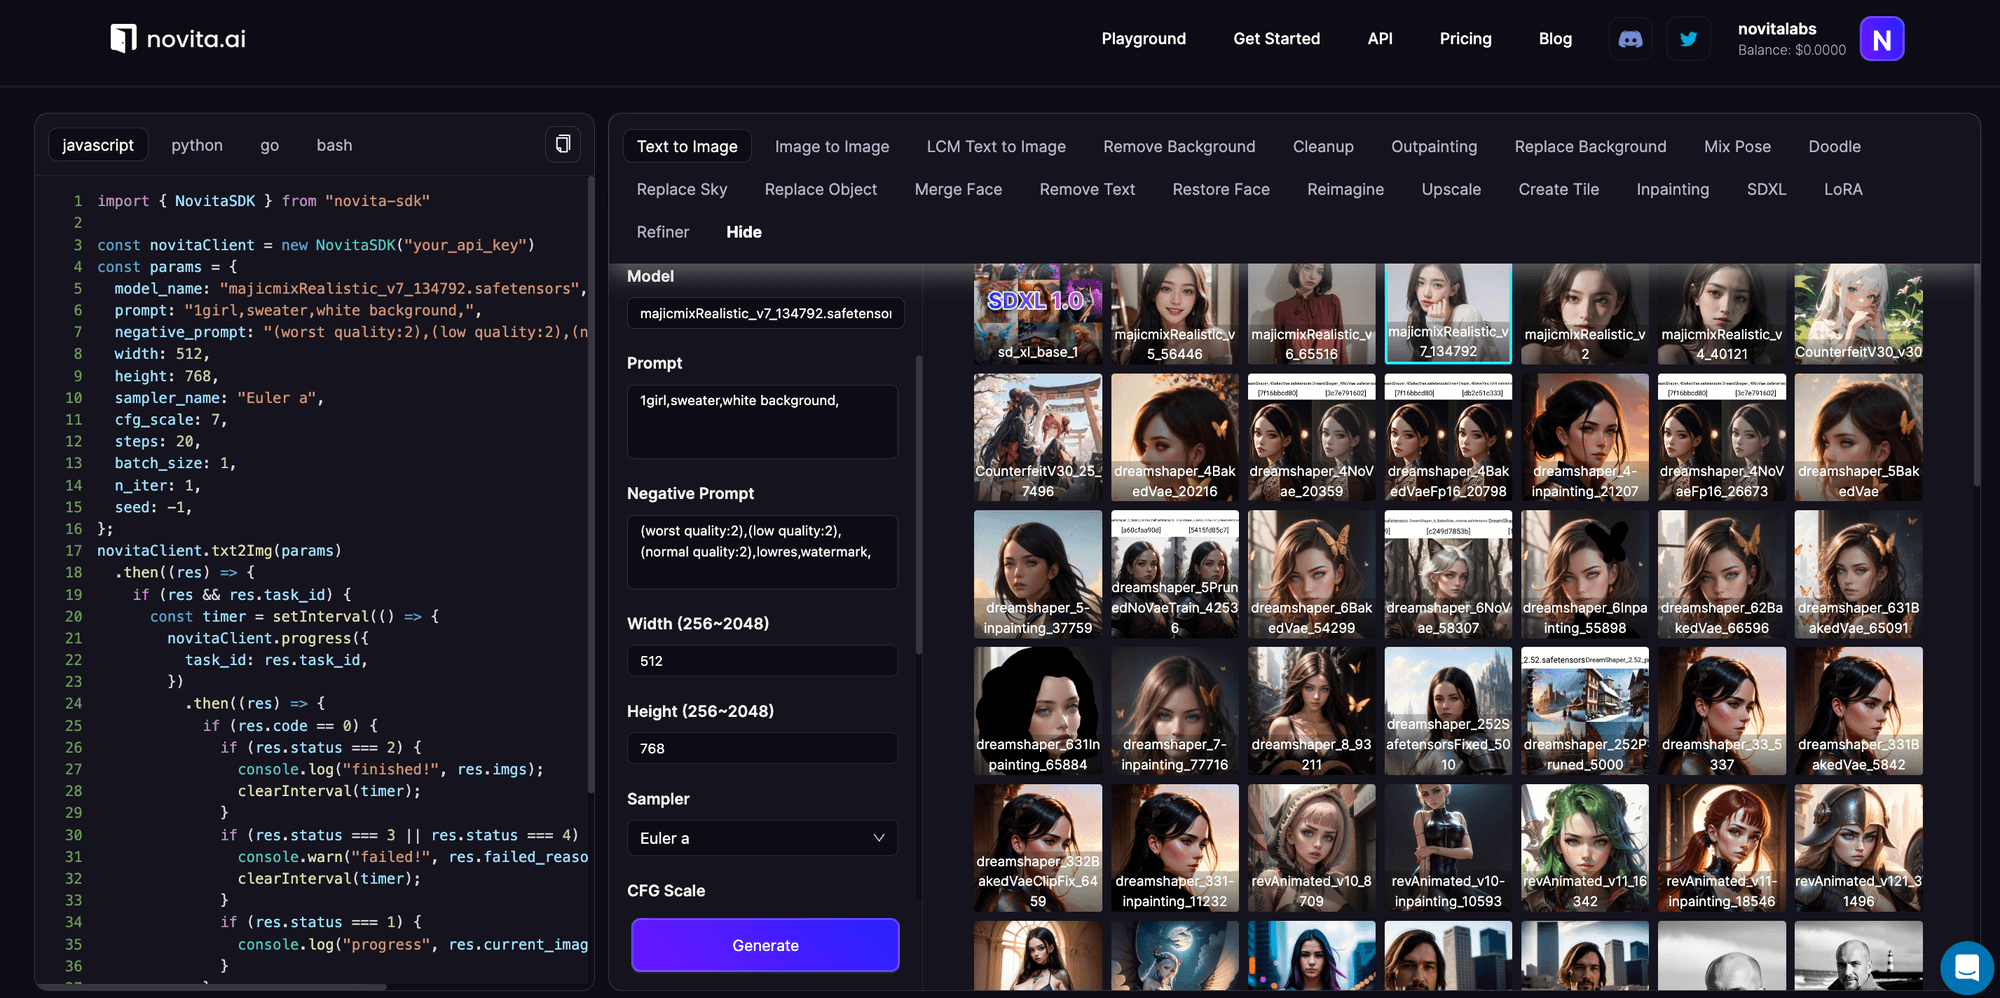This screenshot has width=2000, height=998.
Task: Click the Model name input field
Action: point(765,313)
